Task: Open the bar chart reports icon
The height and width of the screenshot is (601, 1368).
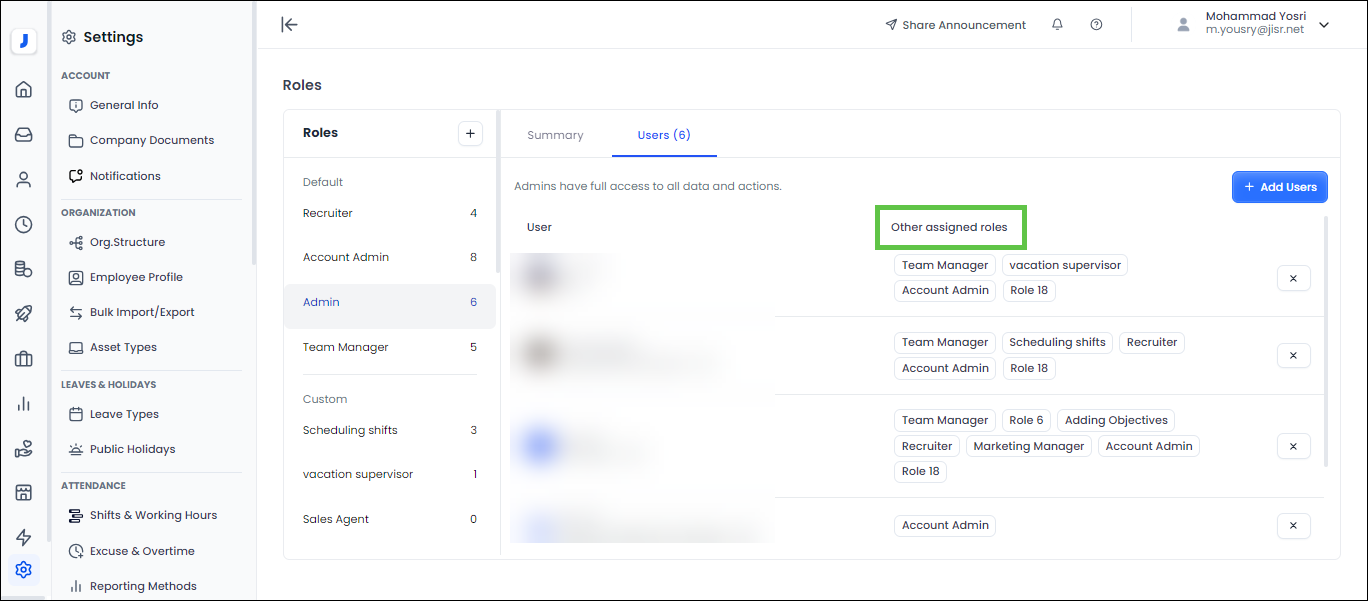Action: 24,404
